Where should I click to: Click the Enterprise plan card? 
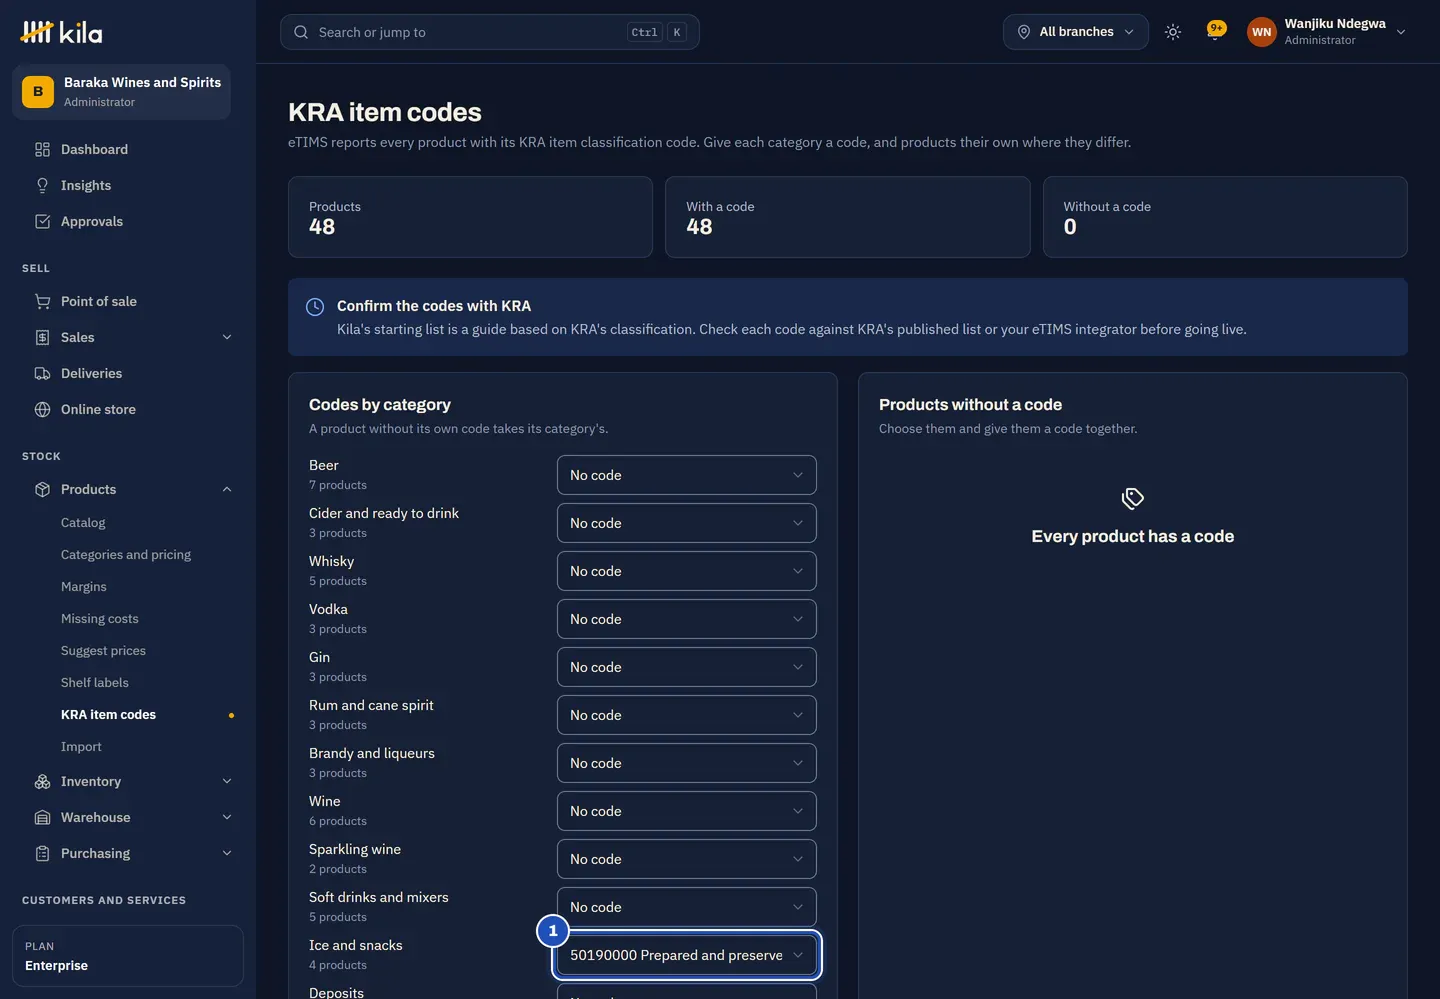128,956
